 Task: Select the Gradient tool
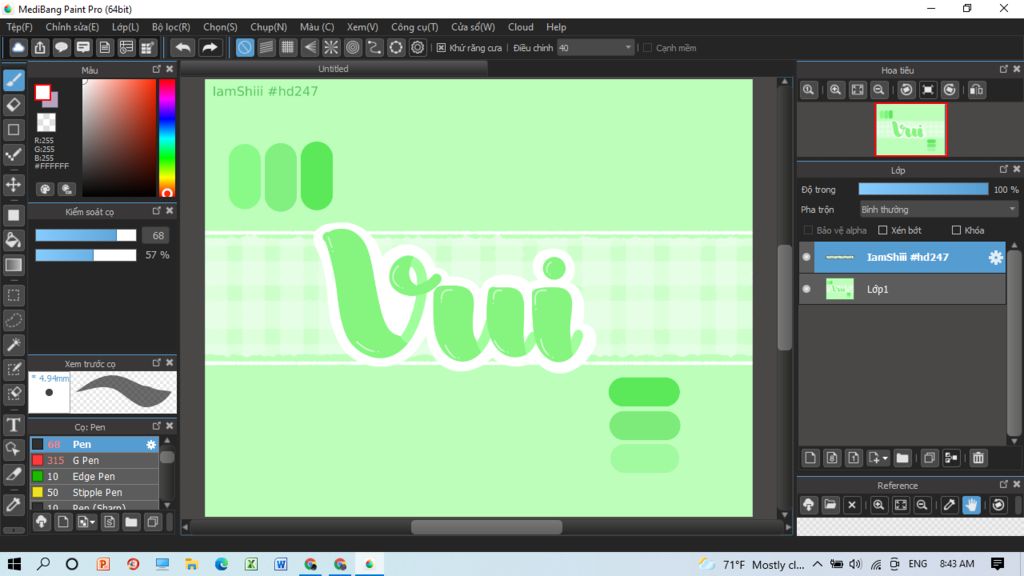point(14,264)
